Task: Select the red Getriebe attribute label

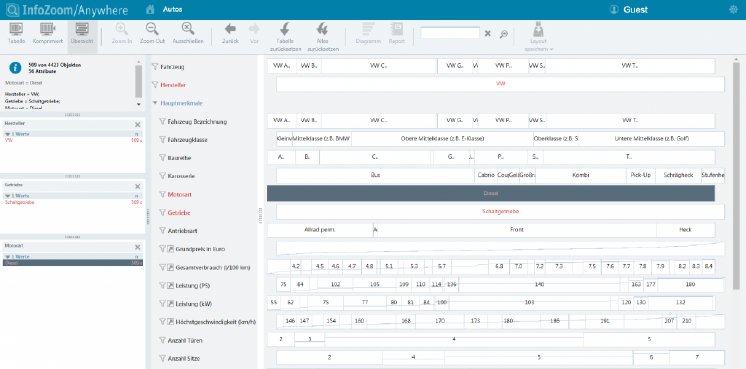Action: 178,213
